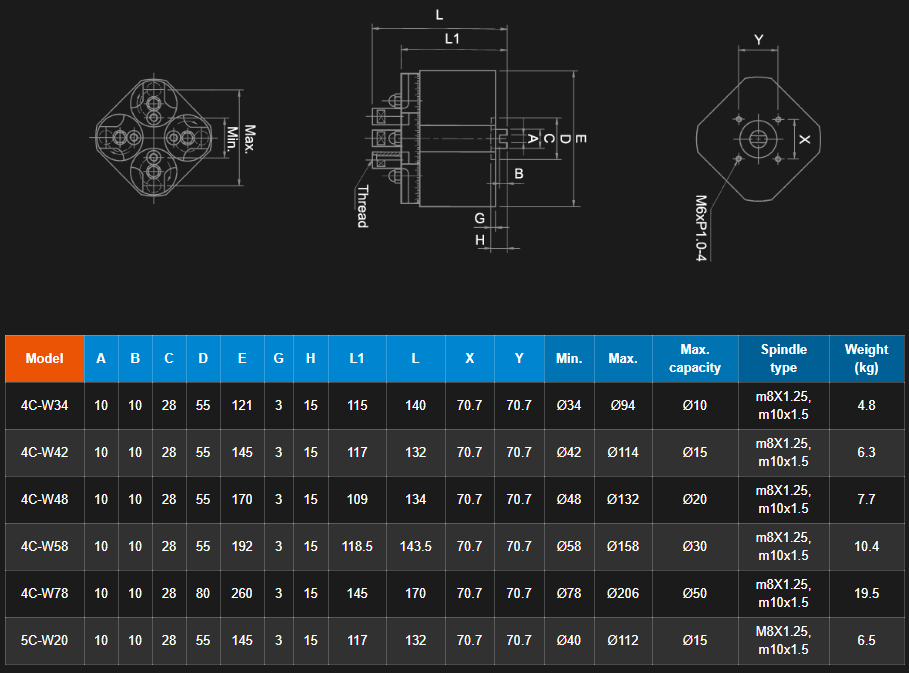Click the Spindle type column header
The image size is (909, 673).
tap(783, 358)
